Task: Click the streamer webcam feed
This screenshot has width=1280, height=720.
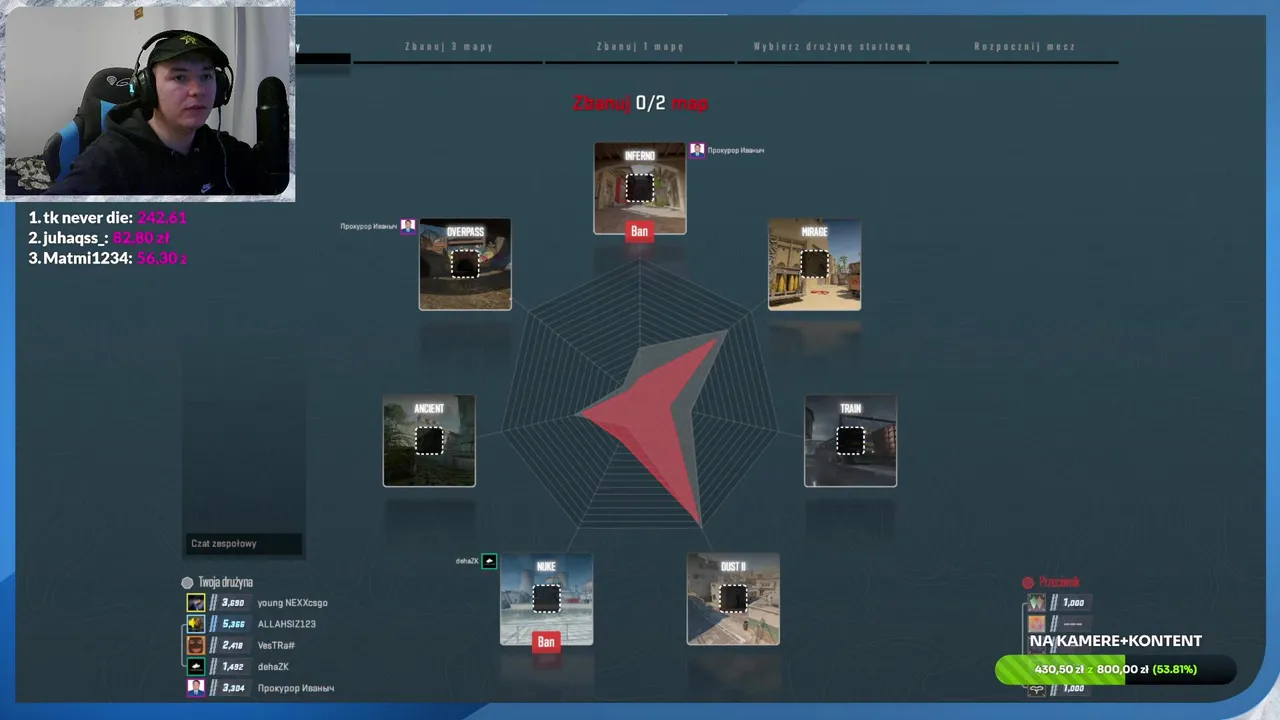Action: (x=150, y=100)
